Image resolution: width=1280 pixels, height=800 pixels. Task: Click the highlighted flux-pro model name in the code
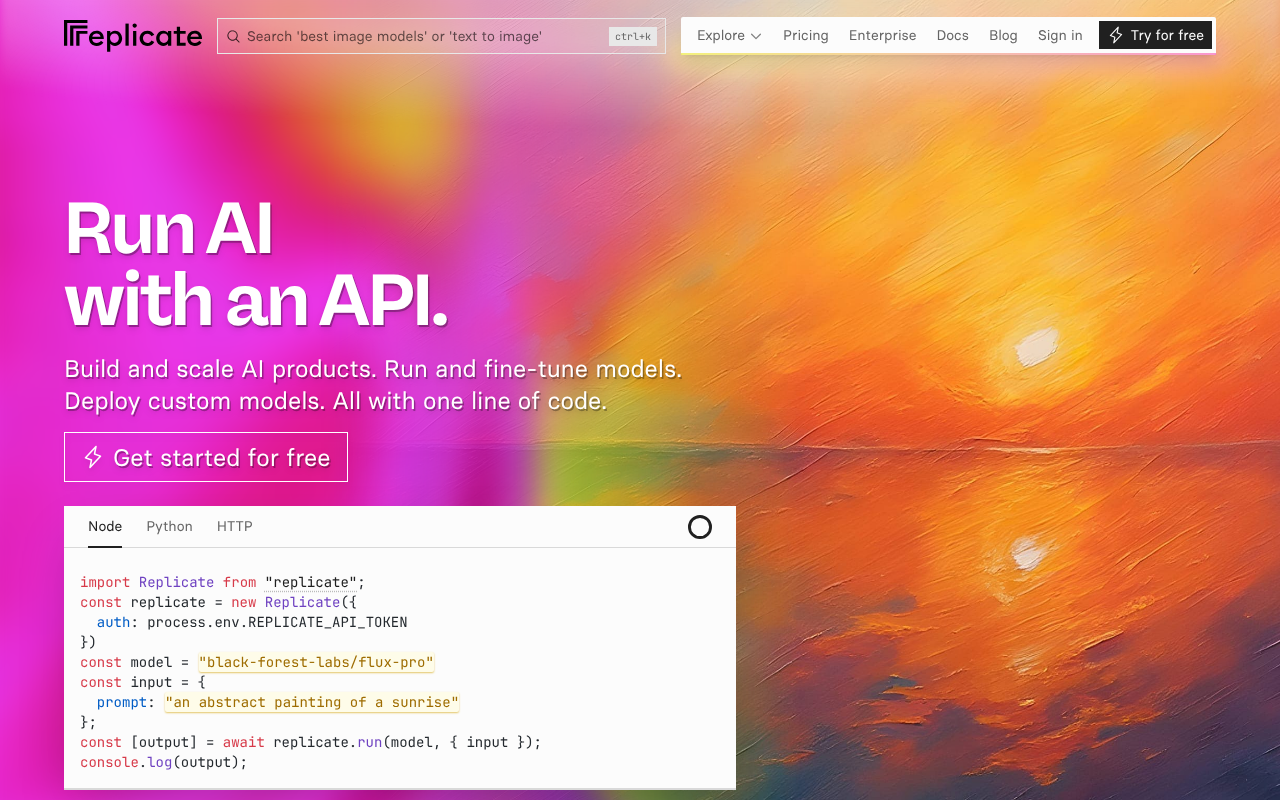pos(315,662)
